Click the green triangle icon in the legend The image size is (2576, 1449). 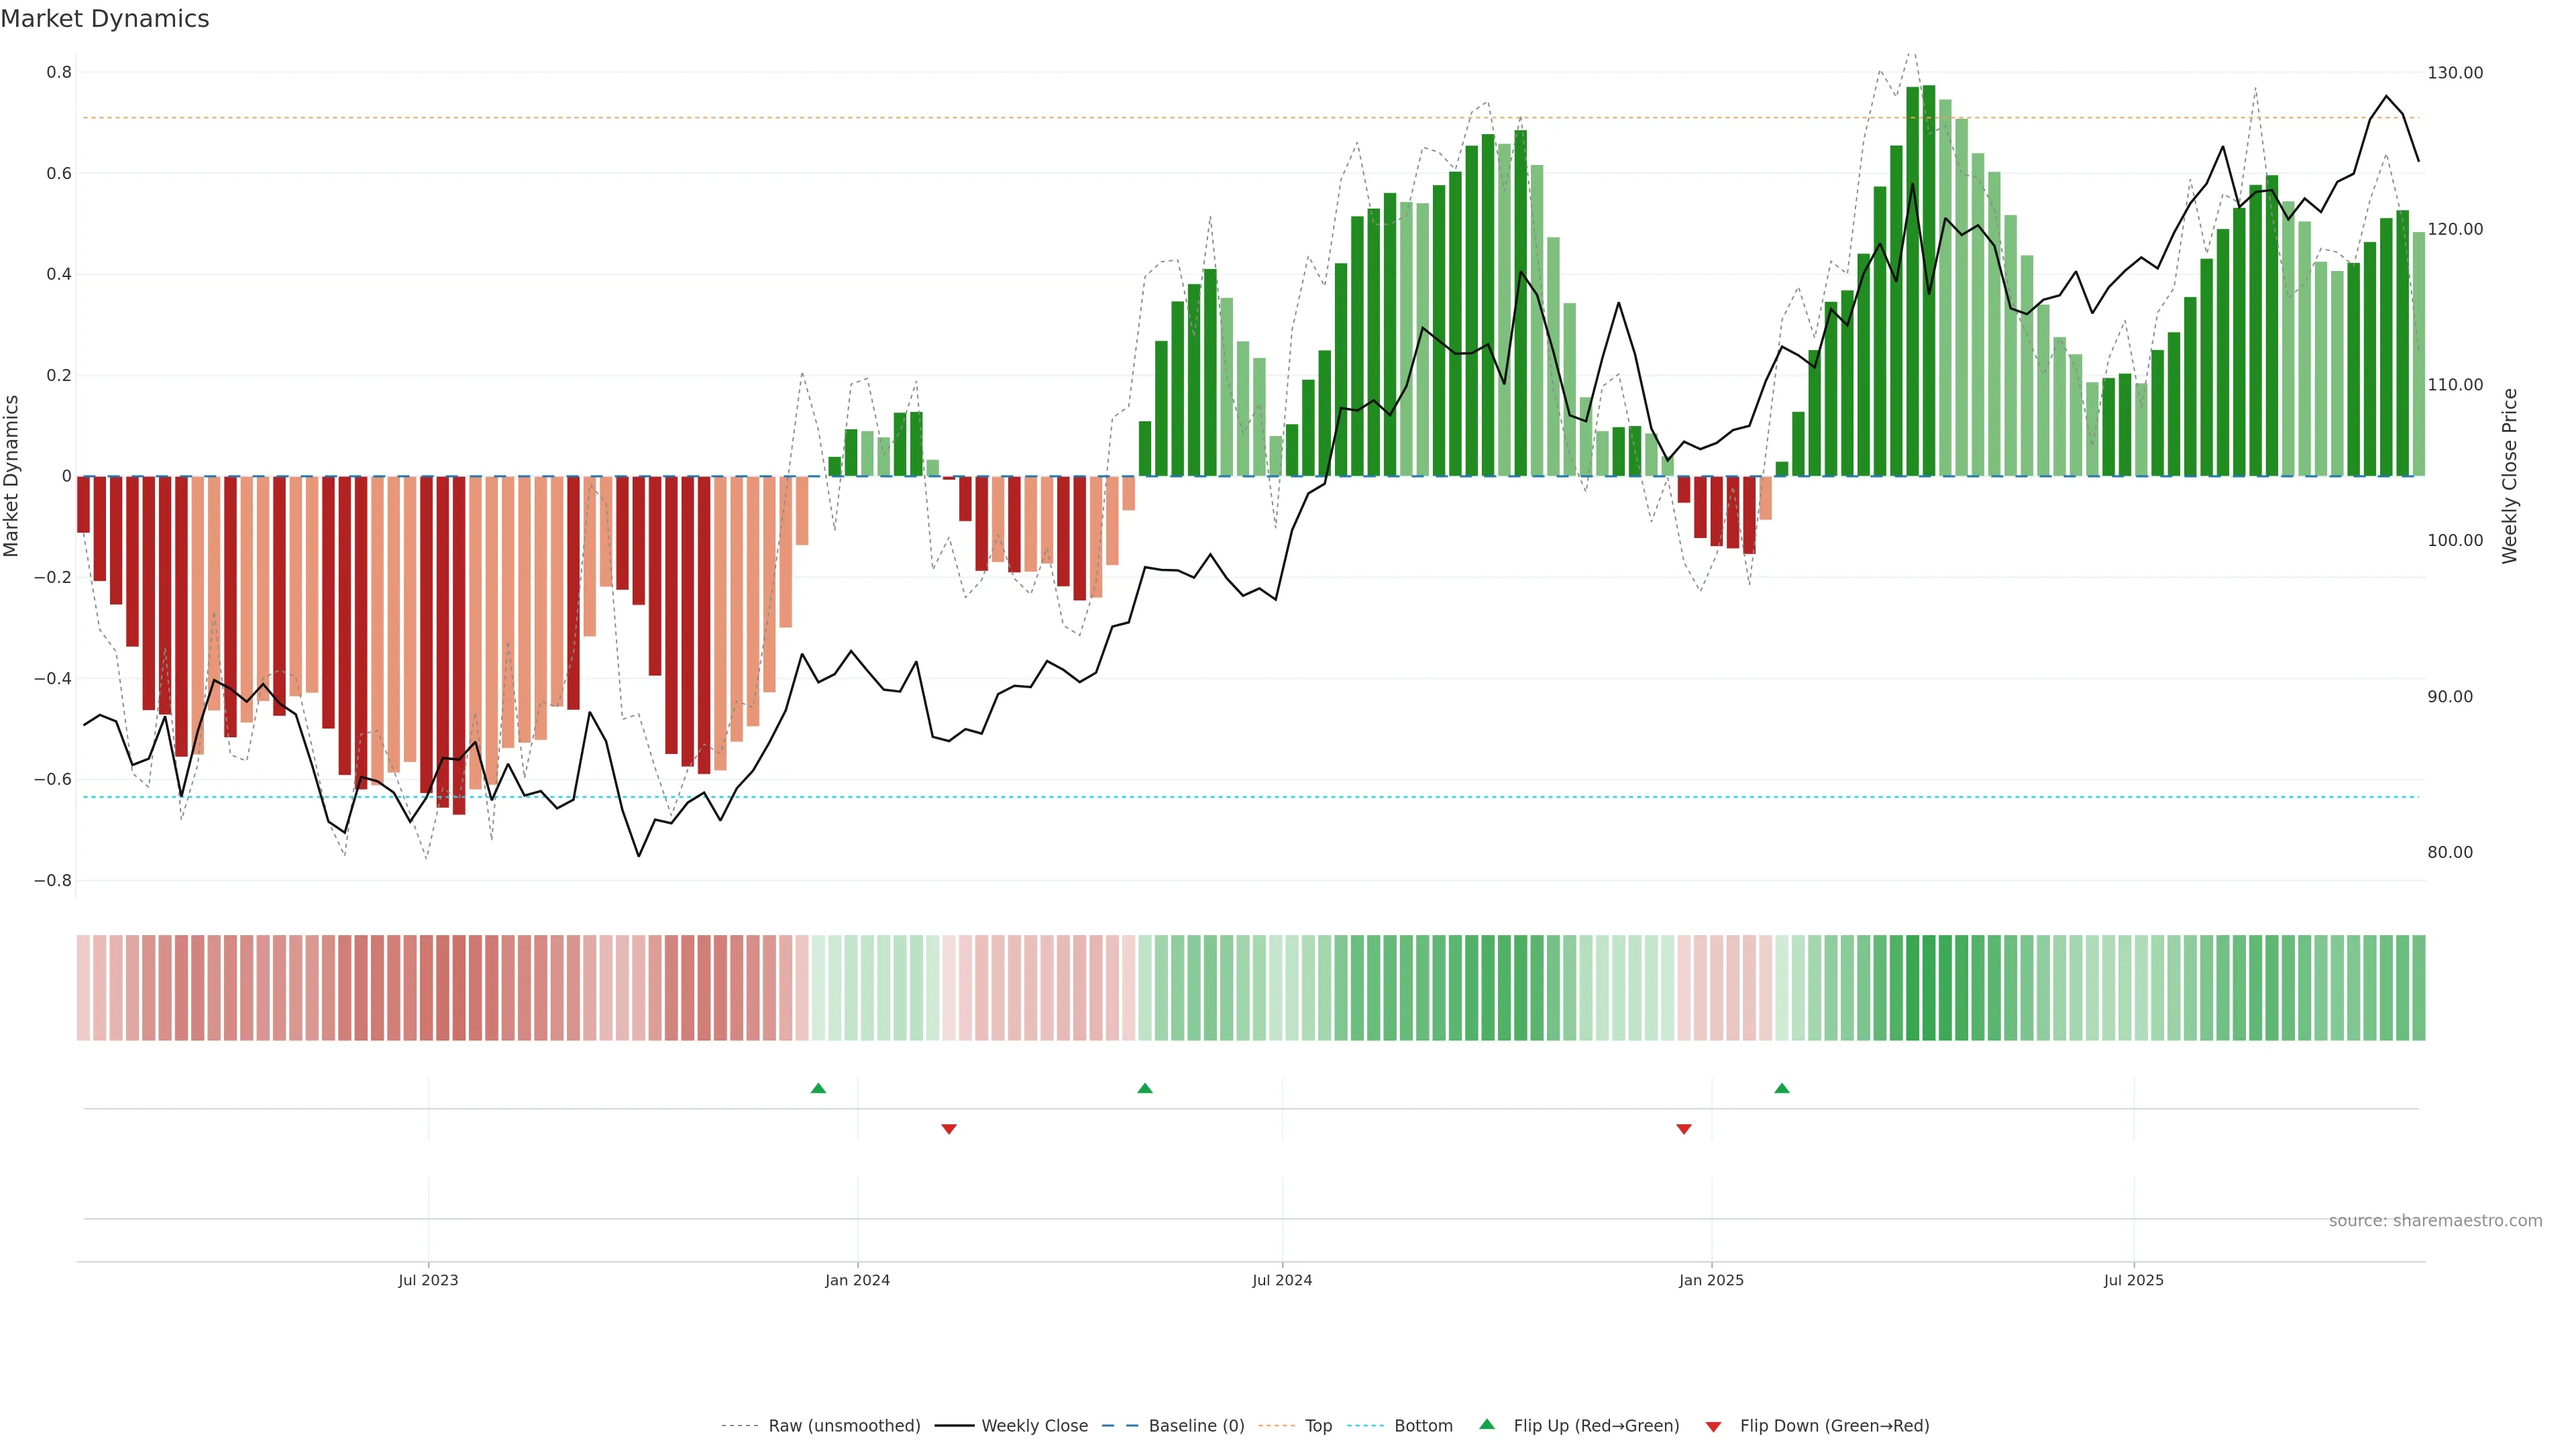pyautogui.click(x=1487, y=1424)
